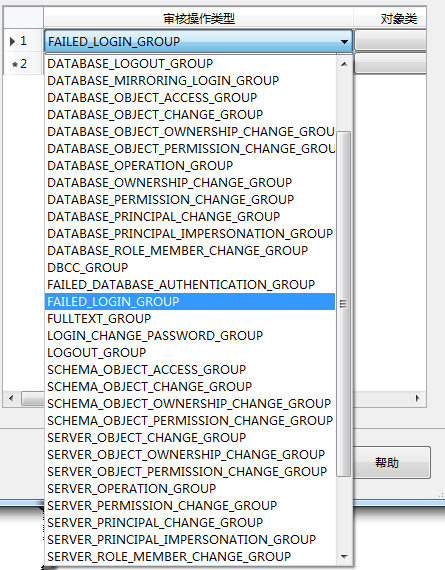Click the row 1 object class cell button

pos(390,40)
